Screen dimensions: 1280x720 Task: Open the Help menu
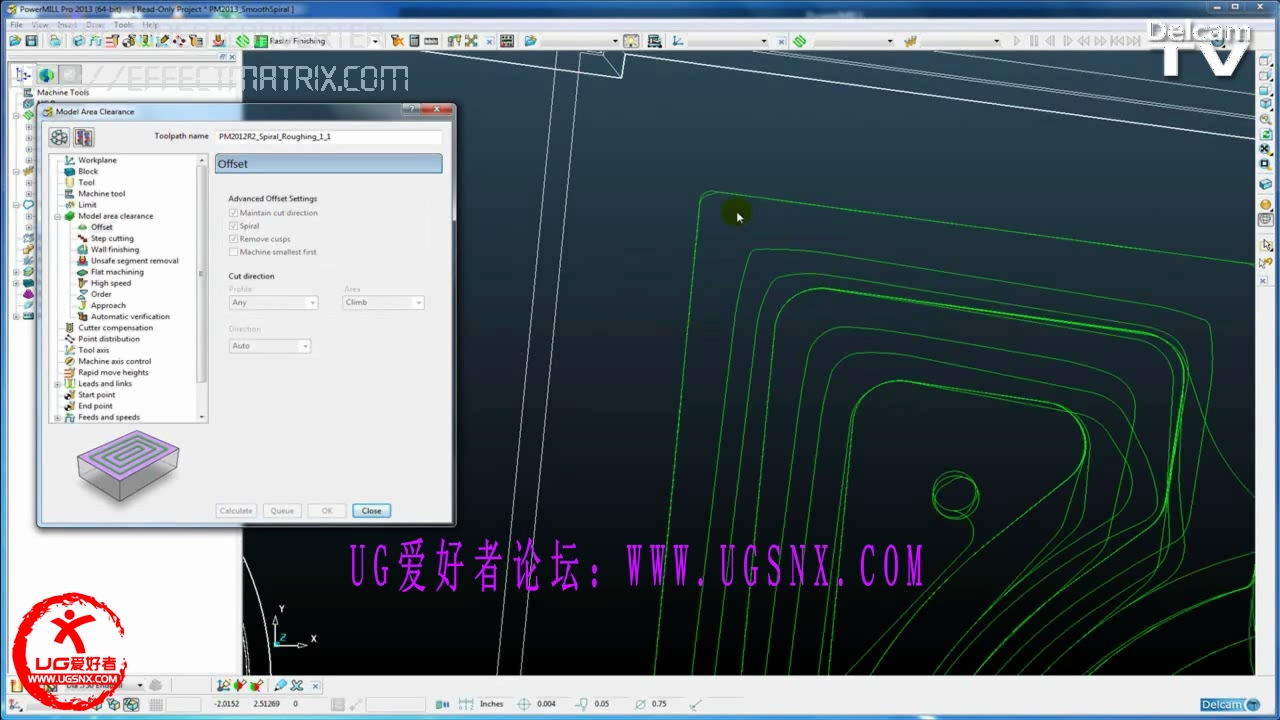[150, 24]
